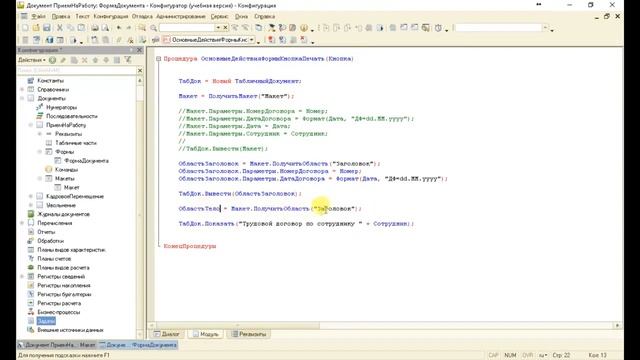640x360 pixels.
Task: Collapse the ПриемНаРаботу tree node
Action: (31, 125)
